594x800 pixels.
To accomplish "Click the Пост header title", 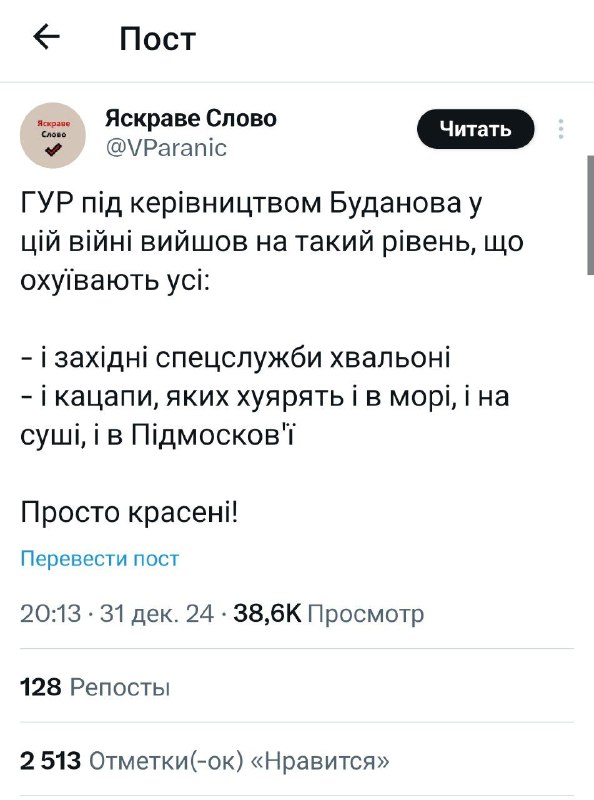I will (x=158, y=39).
